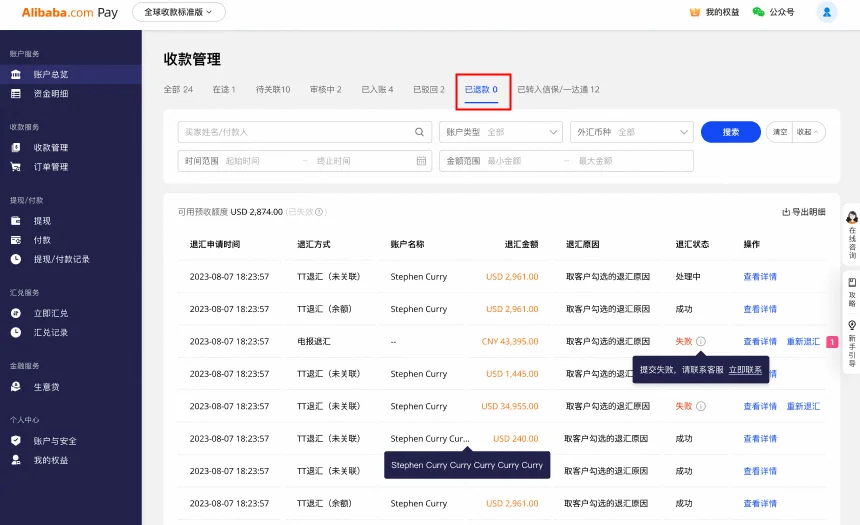860x525 pixels.
Task: Click the 最小金额 input field
Action: tap(520, 161)
